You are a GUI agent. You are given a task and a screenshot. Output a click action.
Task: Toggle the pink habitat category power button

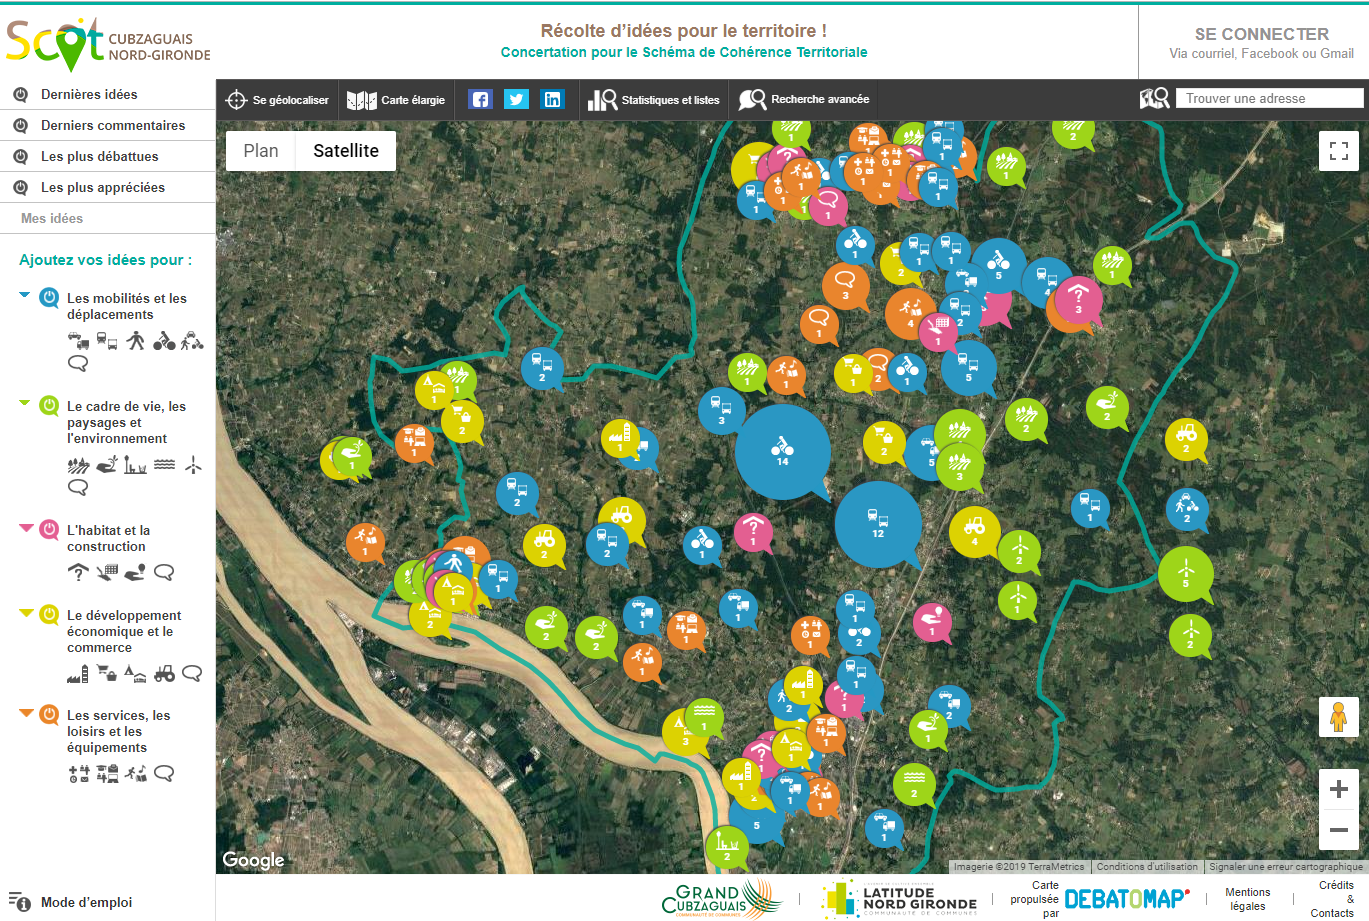click(x=49, y=530)
